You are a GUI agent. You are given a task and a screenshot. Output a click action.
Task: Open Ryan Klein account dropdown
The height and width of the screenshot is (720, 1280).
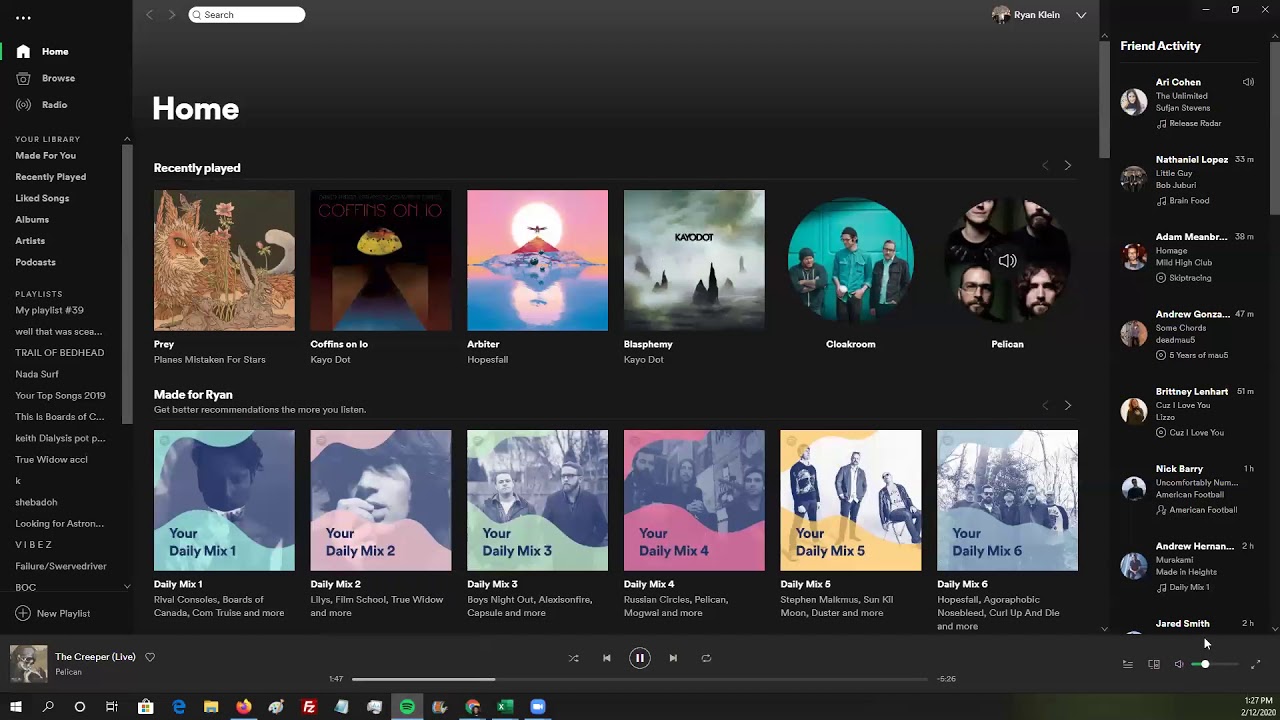click(x=1081, y=15)
